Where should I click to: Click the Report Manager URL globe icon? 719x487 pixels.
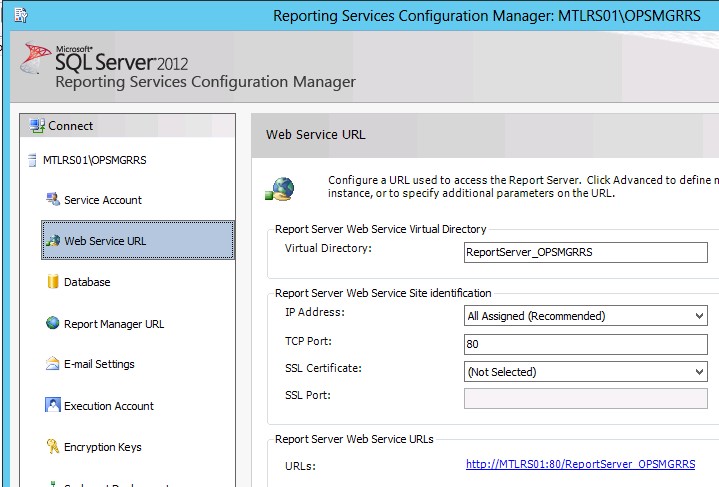click(53, 323)
